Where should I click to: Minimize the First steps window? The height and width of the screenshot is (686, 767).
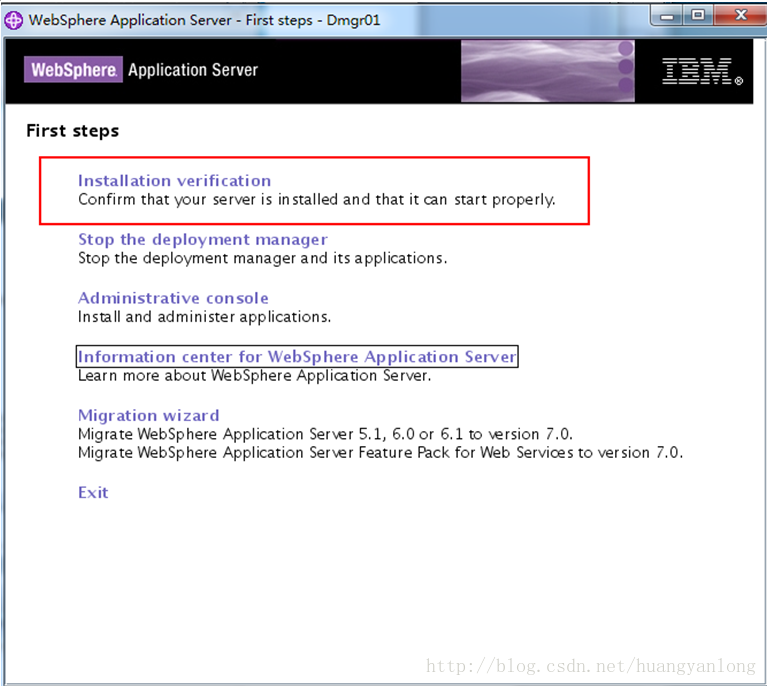coord(667,16)
